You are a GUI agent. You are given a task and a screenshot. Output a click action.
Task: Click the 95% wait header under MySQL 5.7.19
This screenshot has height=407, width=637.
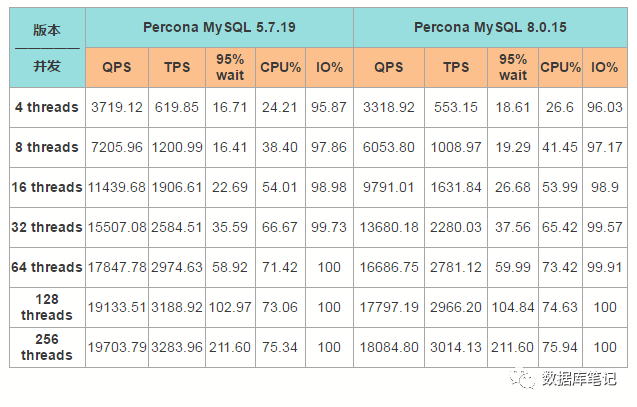tap(231, 67)
